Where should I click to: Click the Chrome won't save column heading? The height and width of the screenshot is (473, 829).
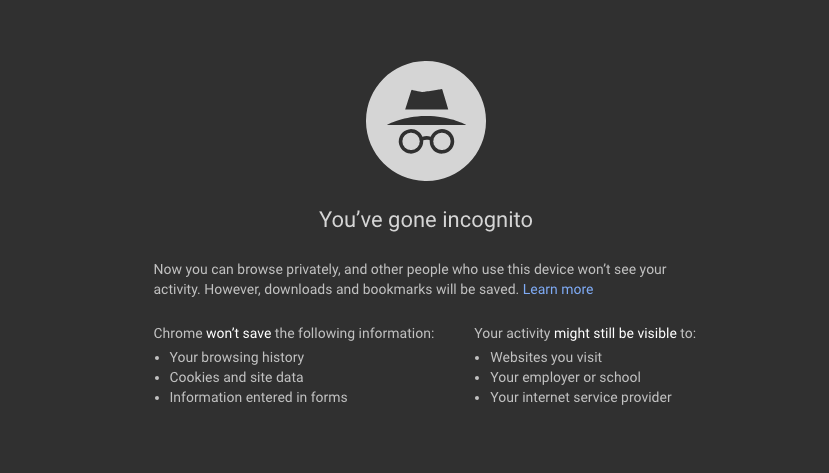293,333
